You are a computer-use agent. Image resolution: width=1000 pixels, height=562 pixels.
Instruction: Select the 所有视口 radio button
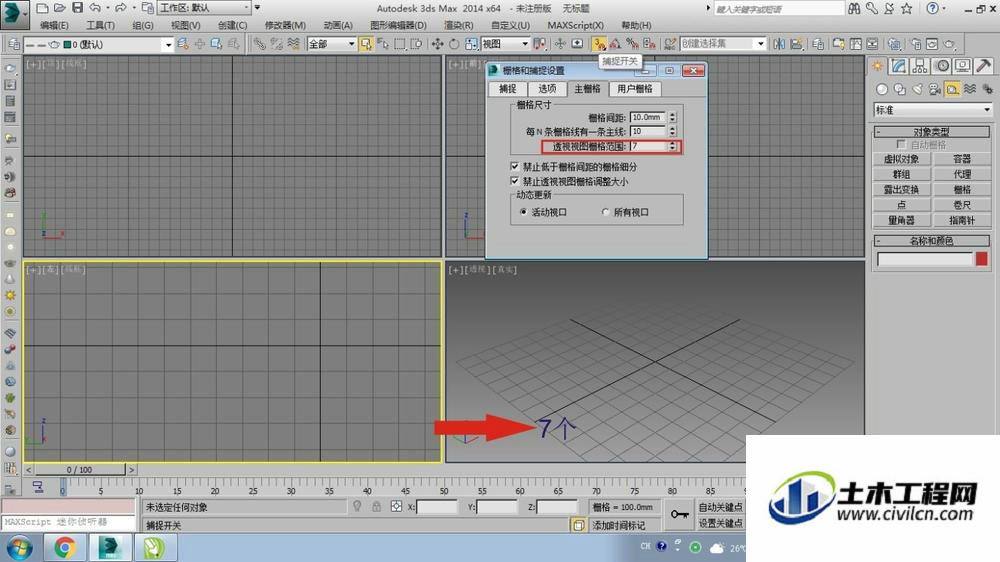[x=605, y=212]
